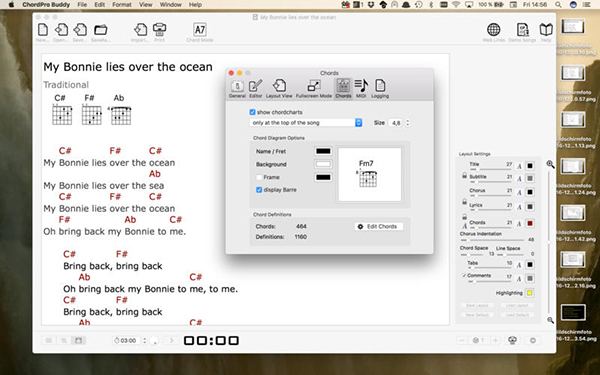Open the Wi-Fi menu bar icon
Viewport: 600px width, 375px height.
[455, 5]
